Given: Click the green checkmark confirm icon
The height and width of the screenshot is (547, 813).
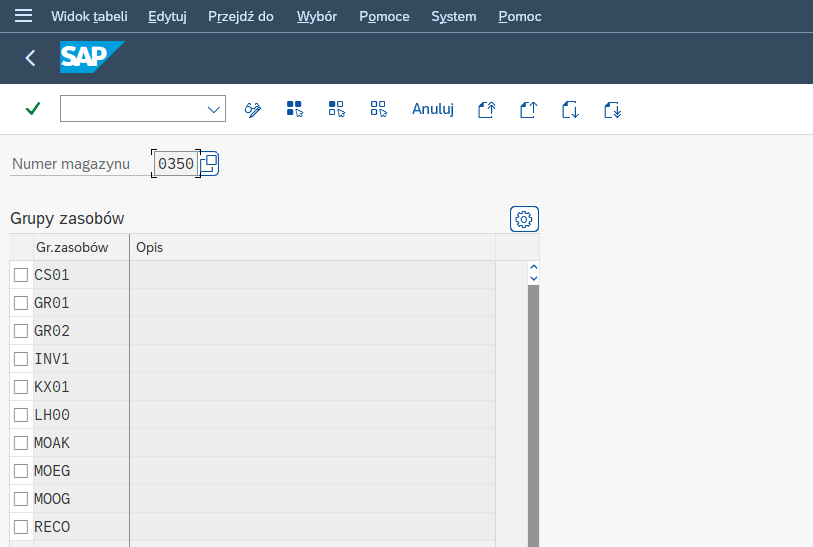Looking at the screenshot, I should (x=32, y=109).
